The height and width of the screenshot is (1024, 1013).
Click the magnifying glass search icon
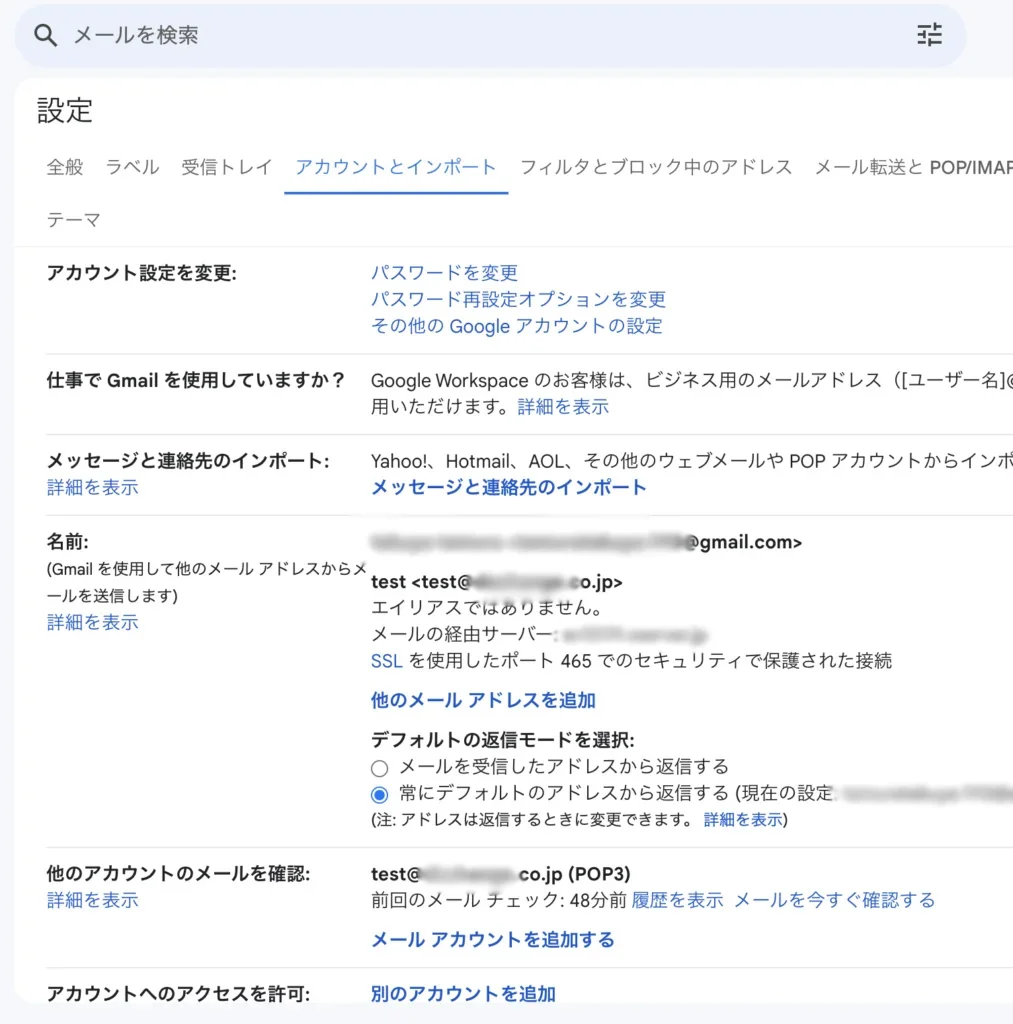[45, 36]
